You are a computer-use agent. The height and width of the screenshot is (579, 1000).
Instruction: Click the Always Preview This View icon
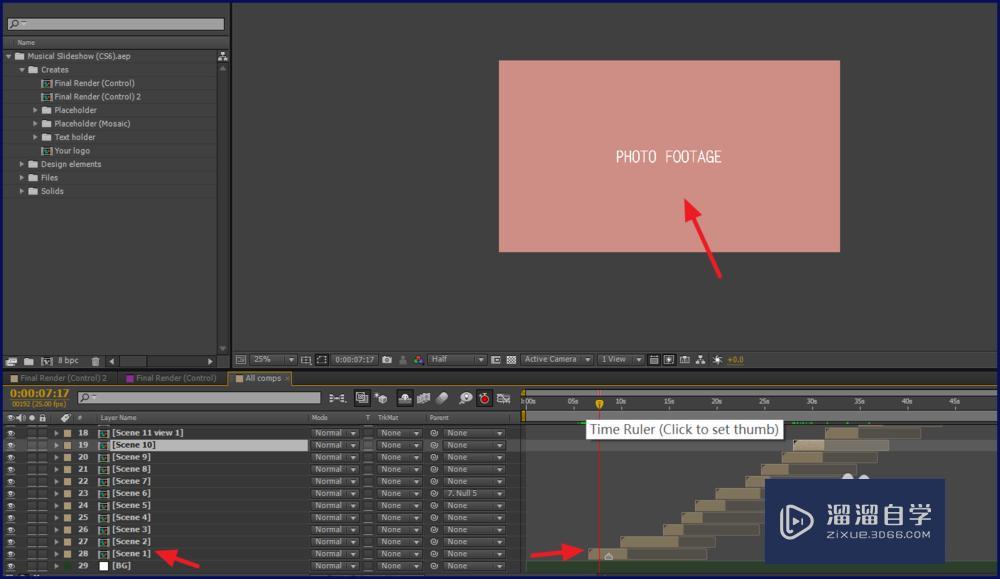[x=241, y=360]
